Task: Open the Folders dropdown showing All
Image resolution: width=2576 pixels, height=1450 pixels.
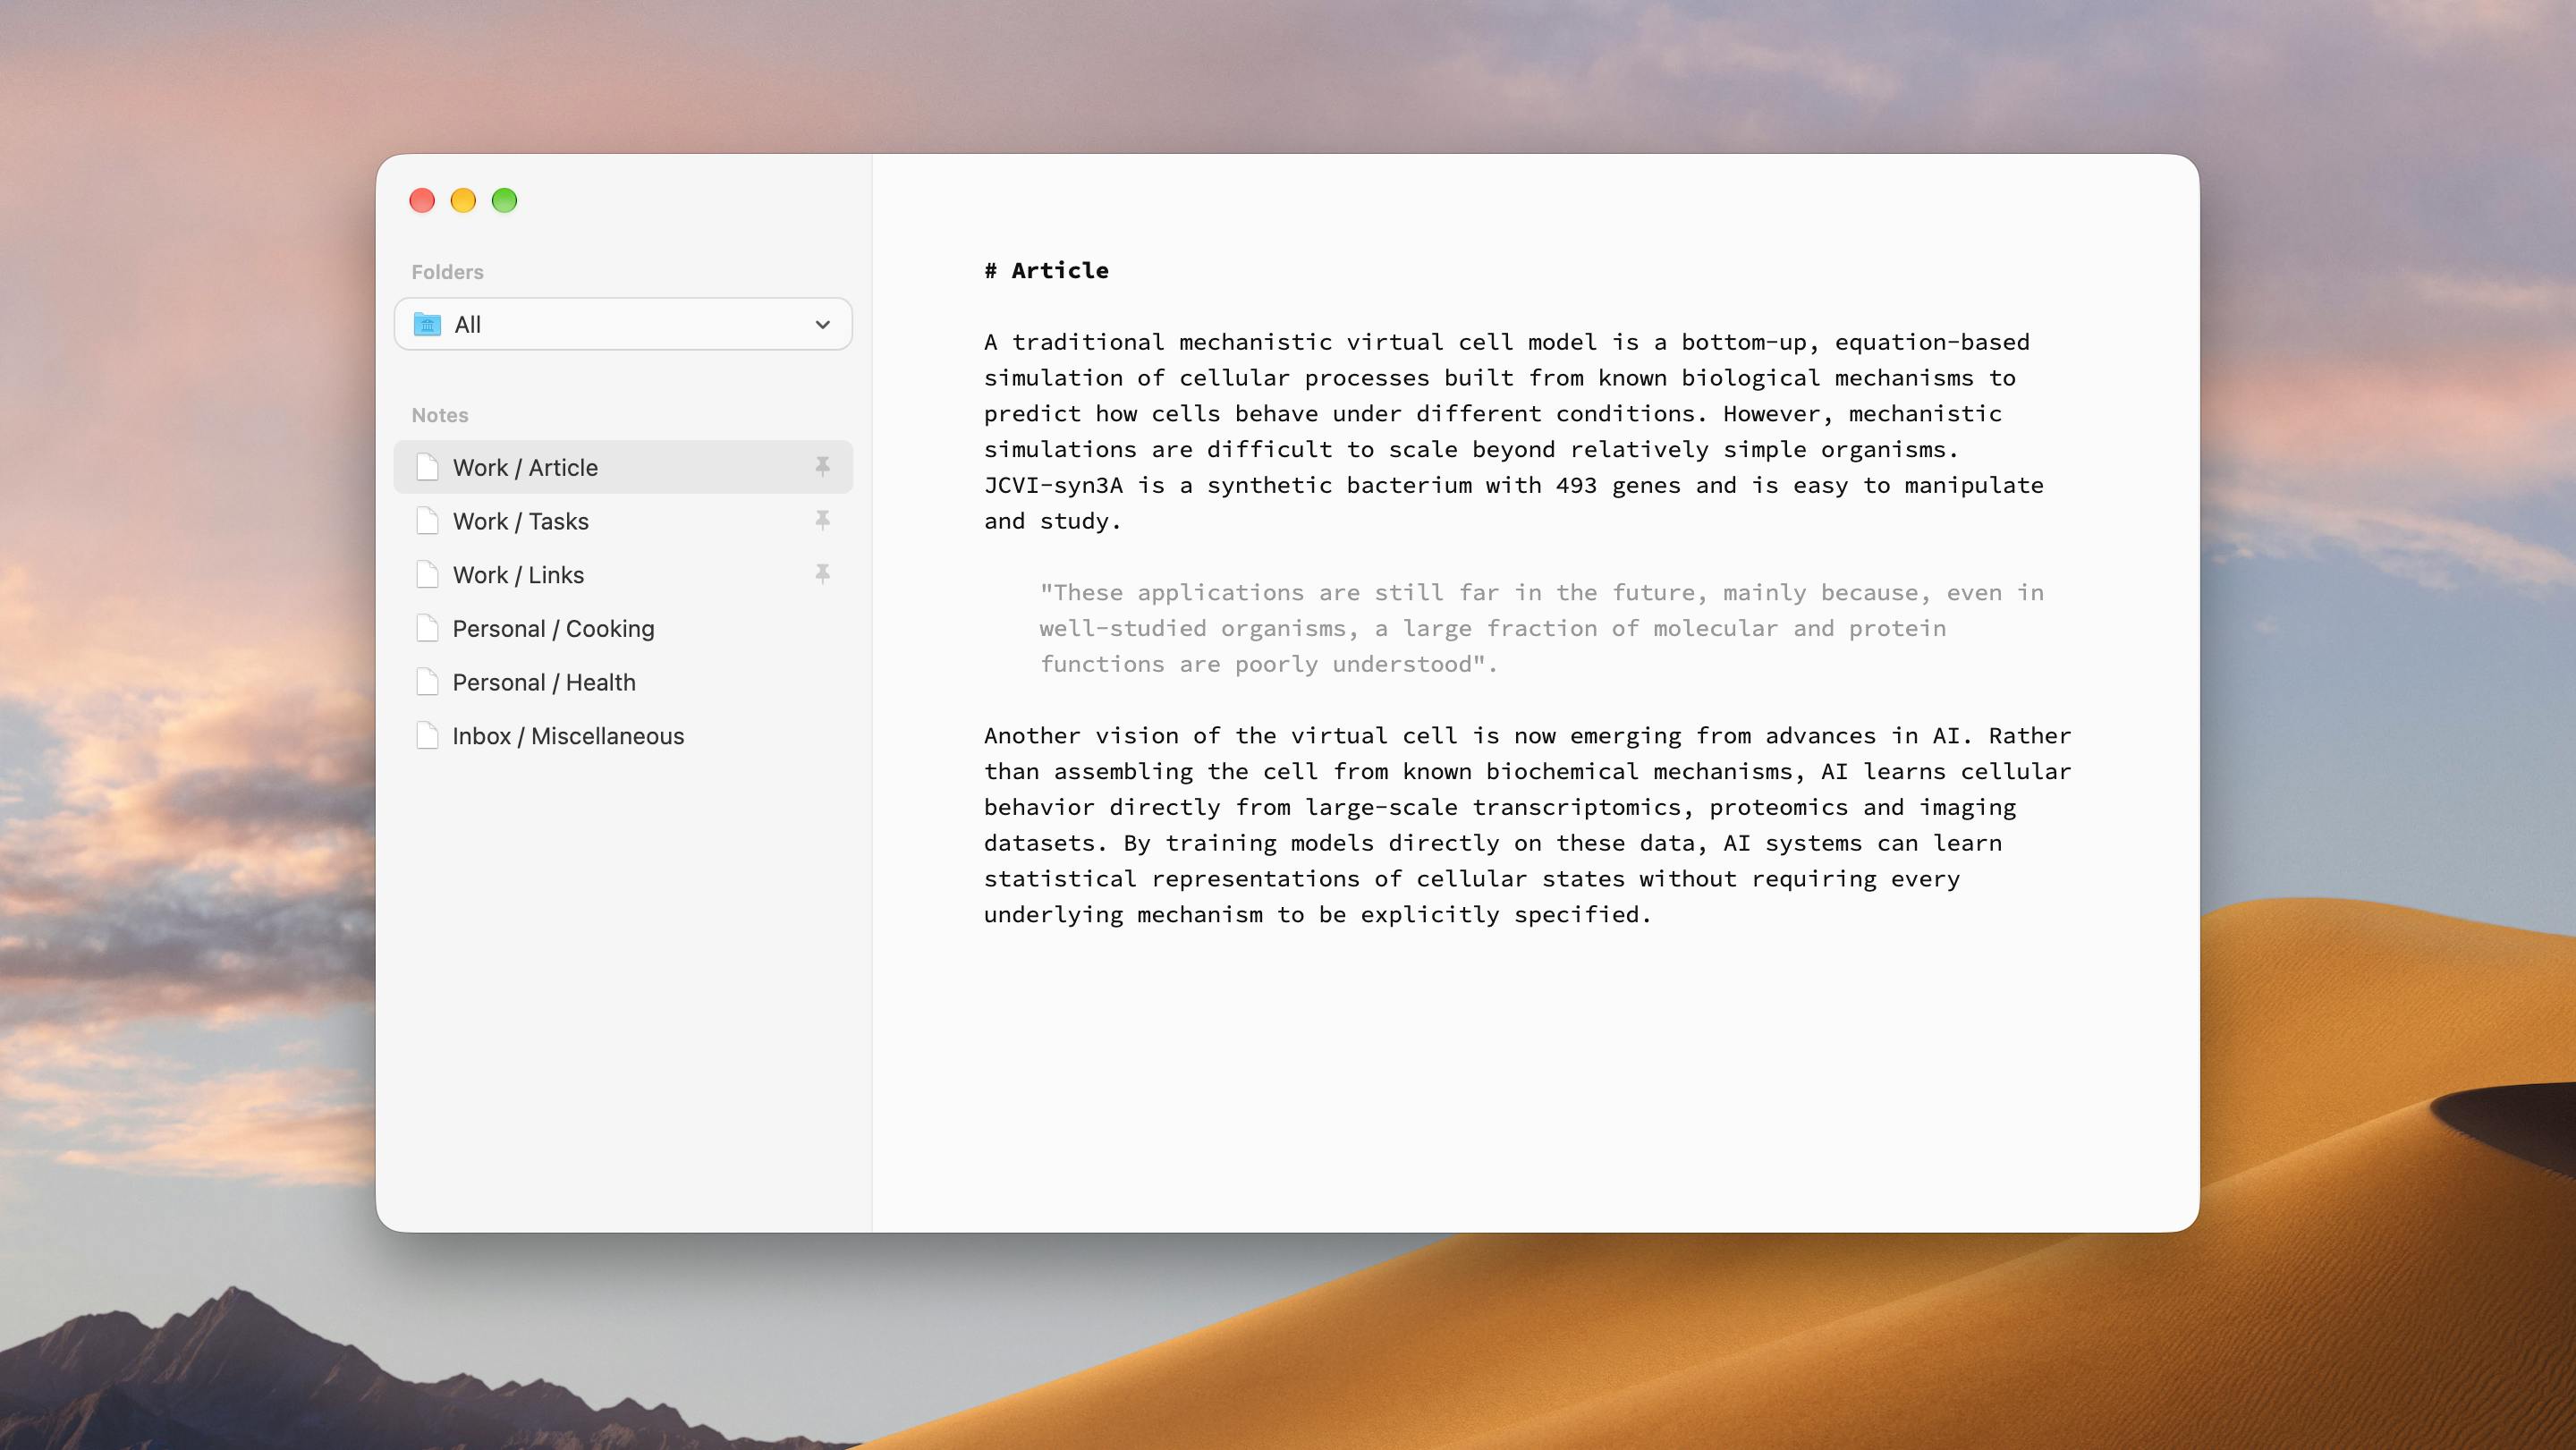Action: (x=623, y=324)
